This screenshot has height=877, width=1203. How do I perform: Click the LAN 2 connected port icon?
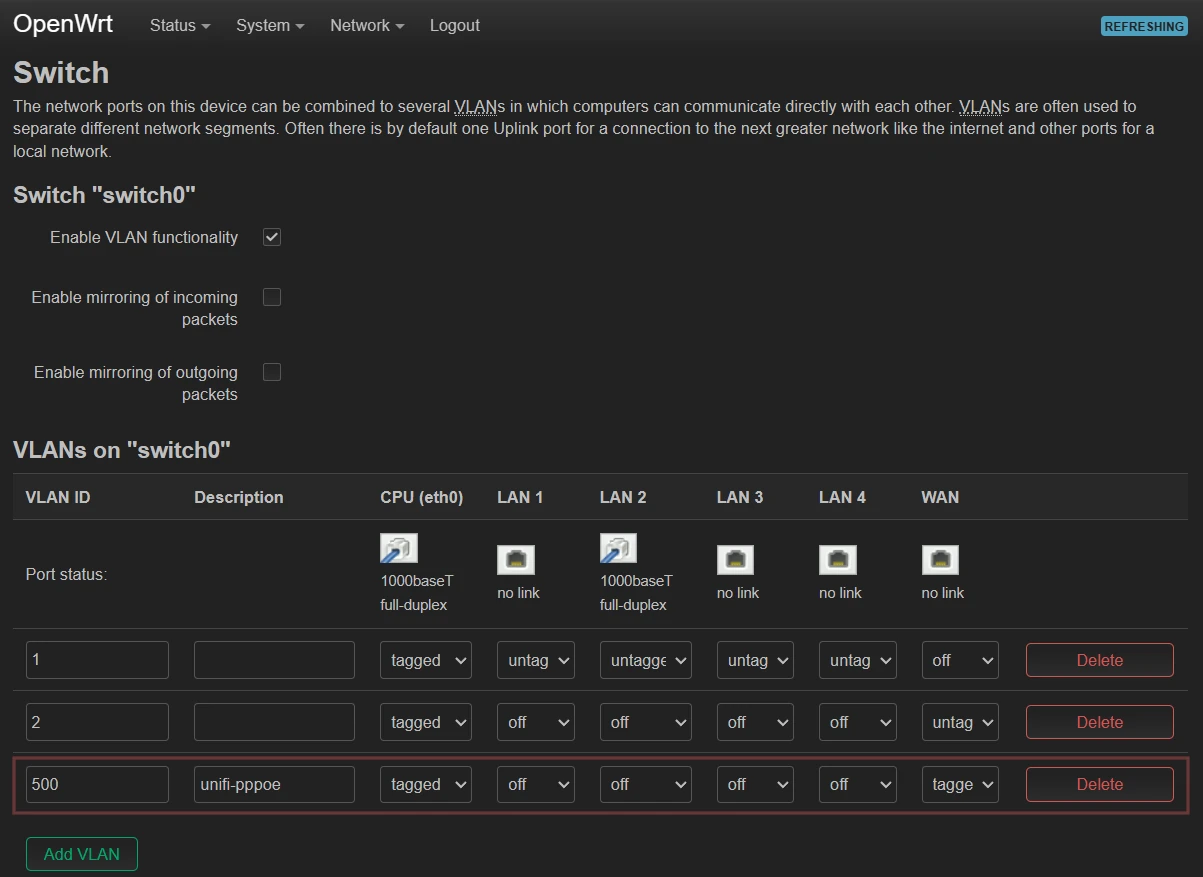(x=618, y=549)
